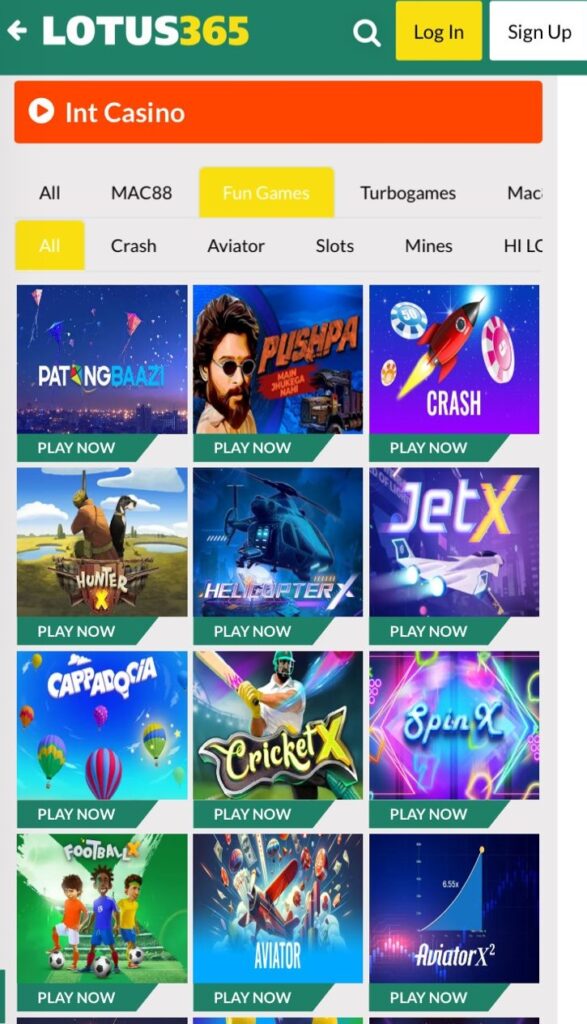Open search via the magnifier icon

coord(366,32)
